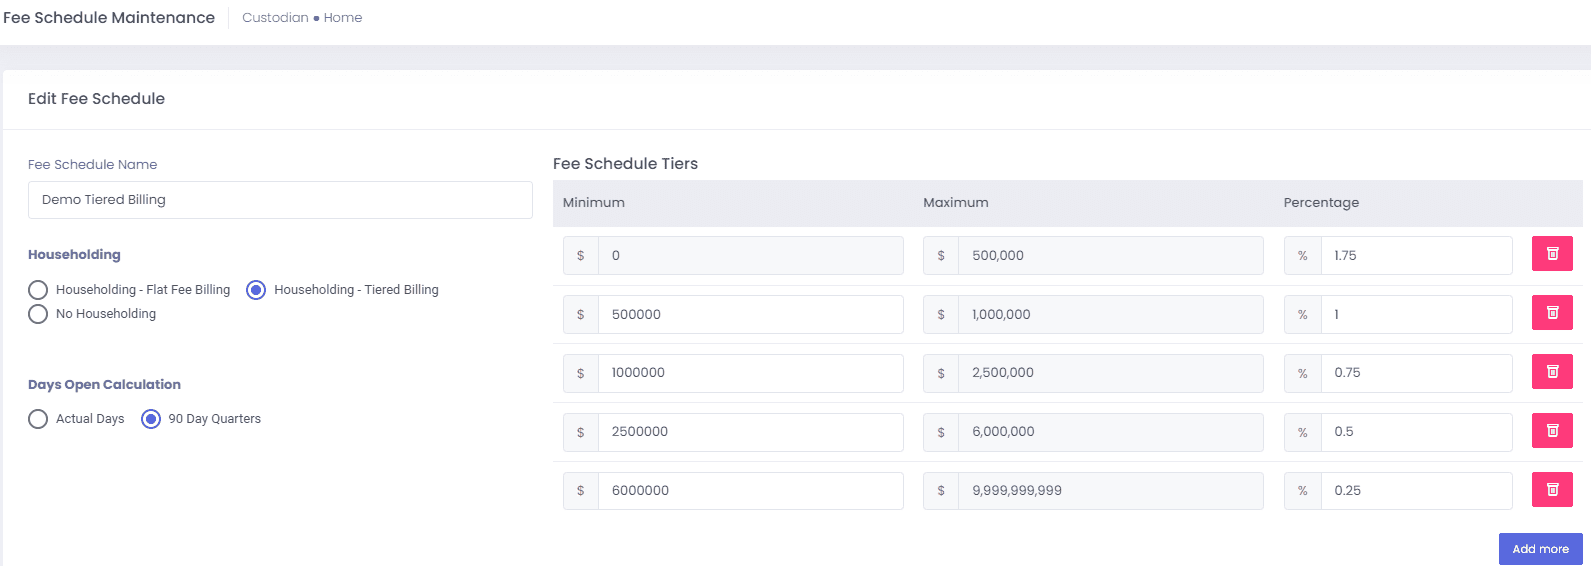Delete the tier starting at 500000

coord(1552,313)
